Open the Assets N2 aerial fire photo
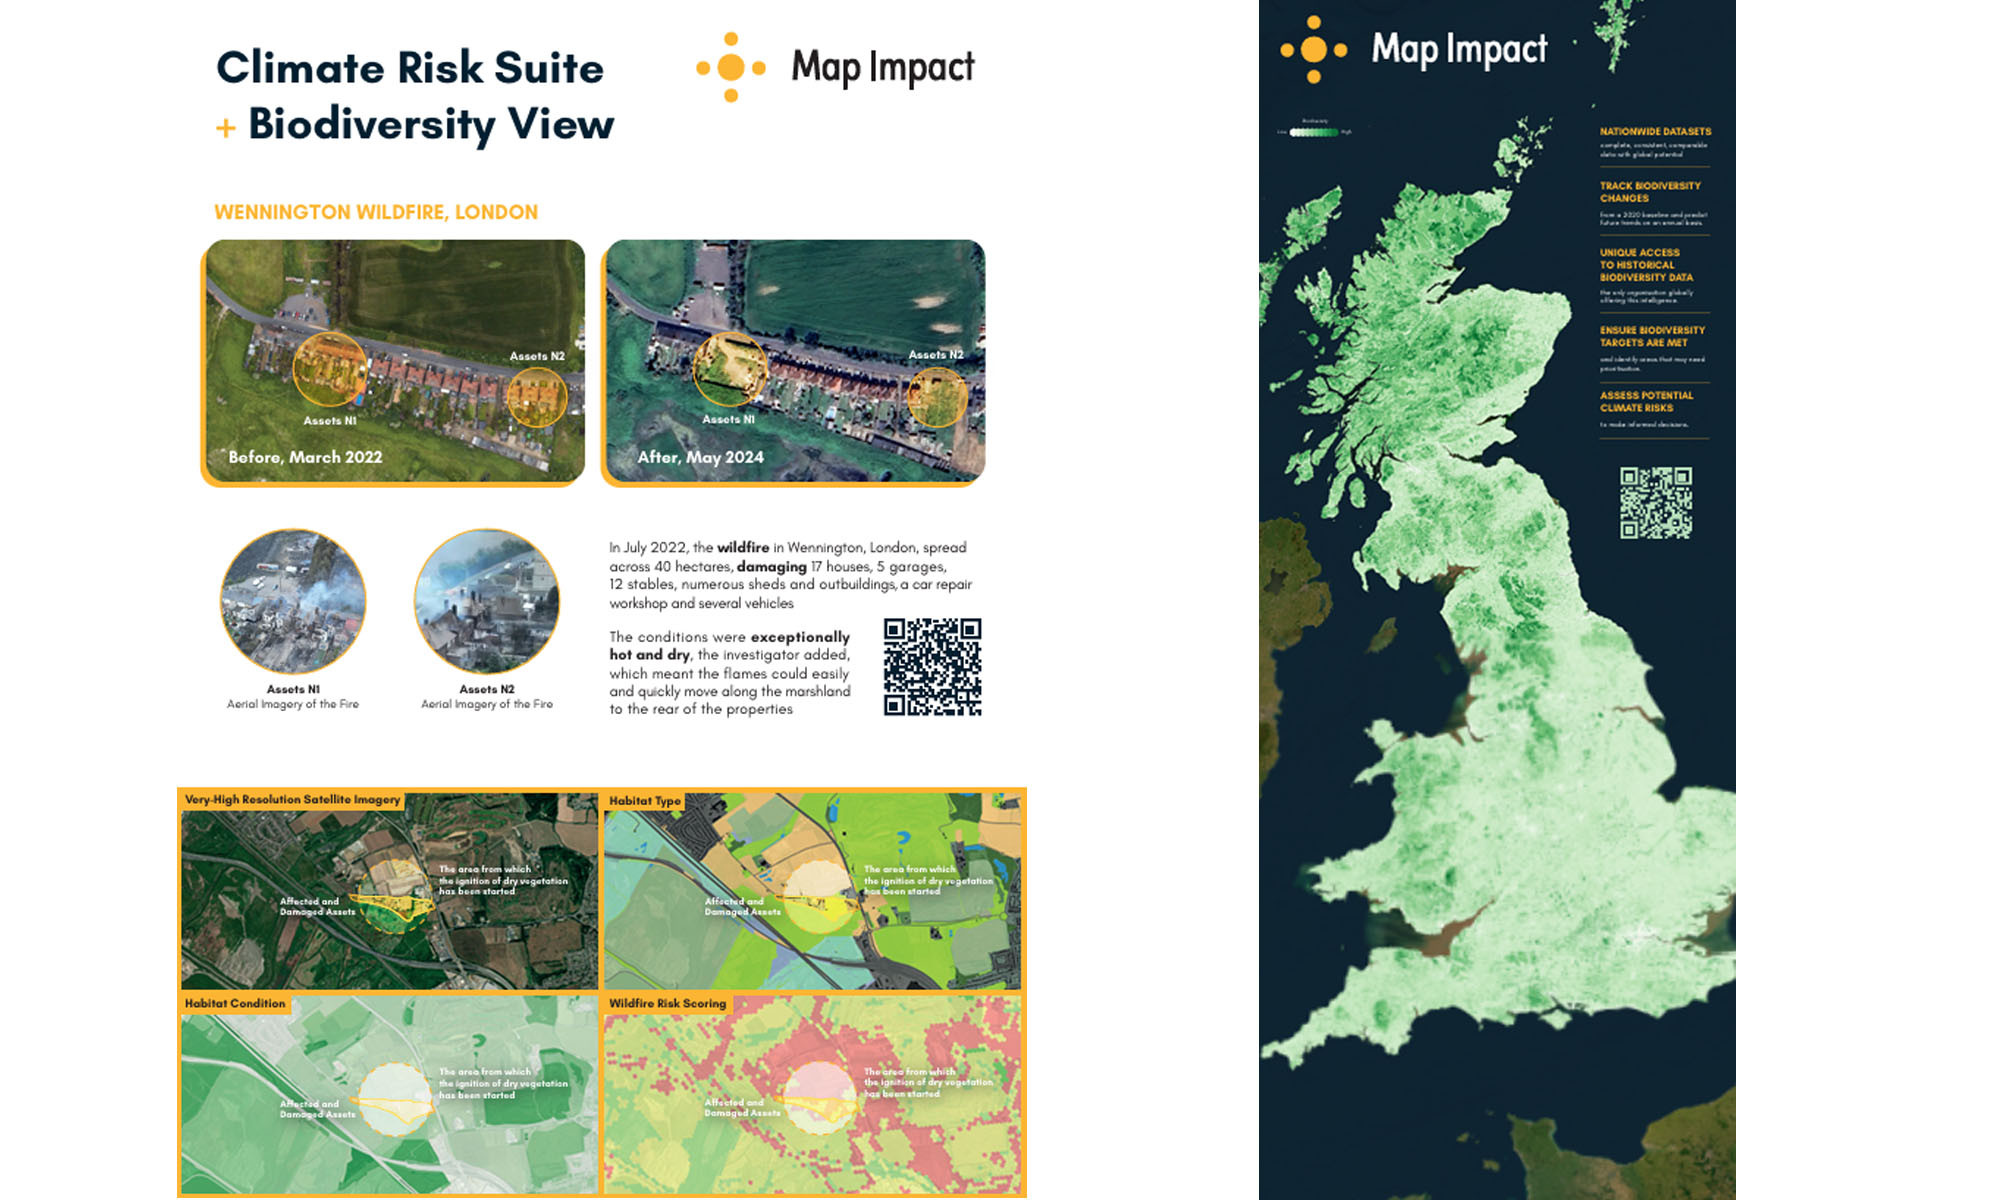This screenshot has width=2000, height=1200. (x=487, y=600)
